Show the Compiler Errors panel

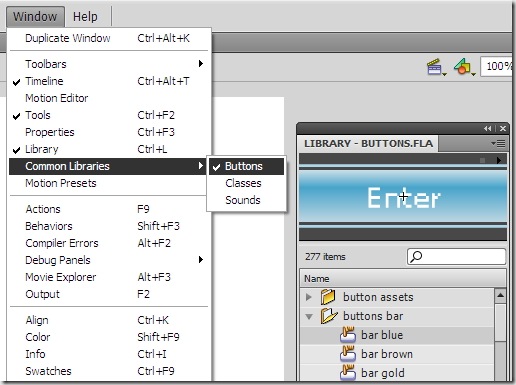[x=109, y=243]
